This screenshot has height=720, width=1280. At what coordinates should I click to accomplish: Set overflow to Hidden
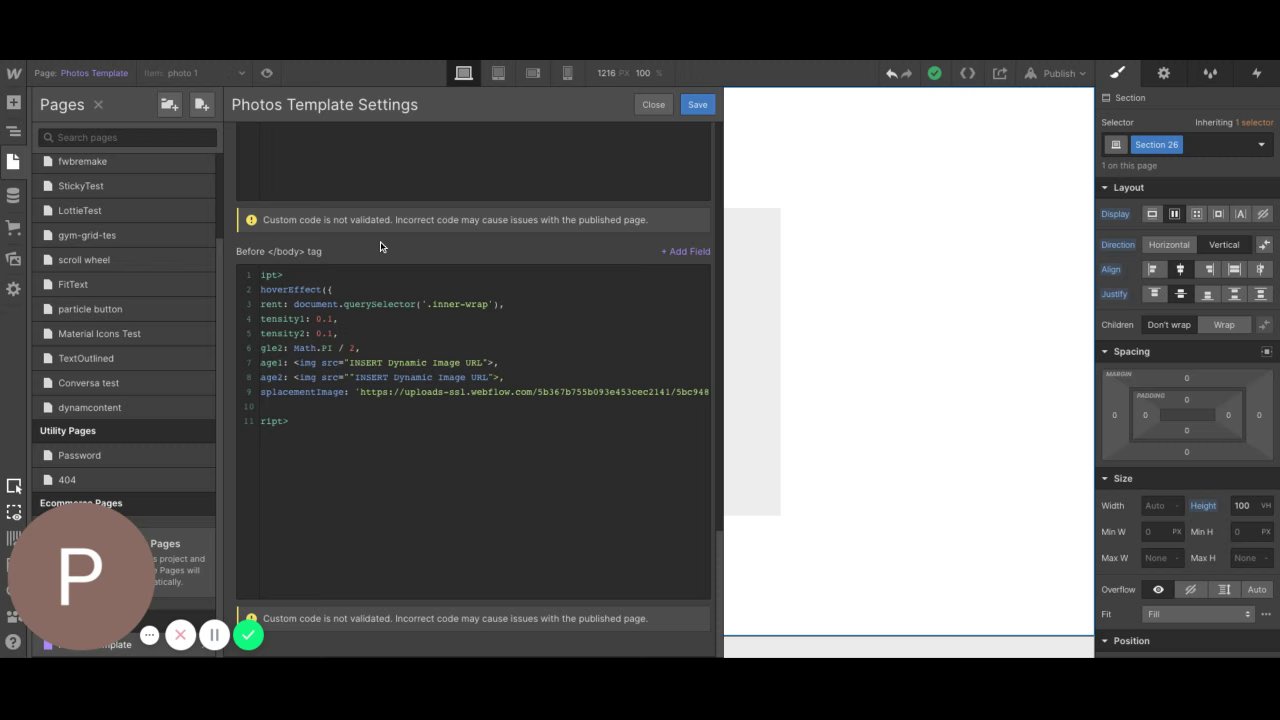click(1190, 590)
